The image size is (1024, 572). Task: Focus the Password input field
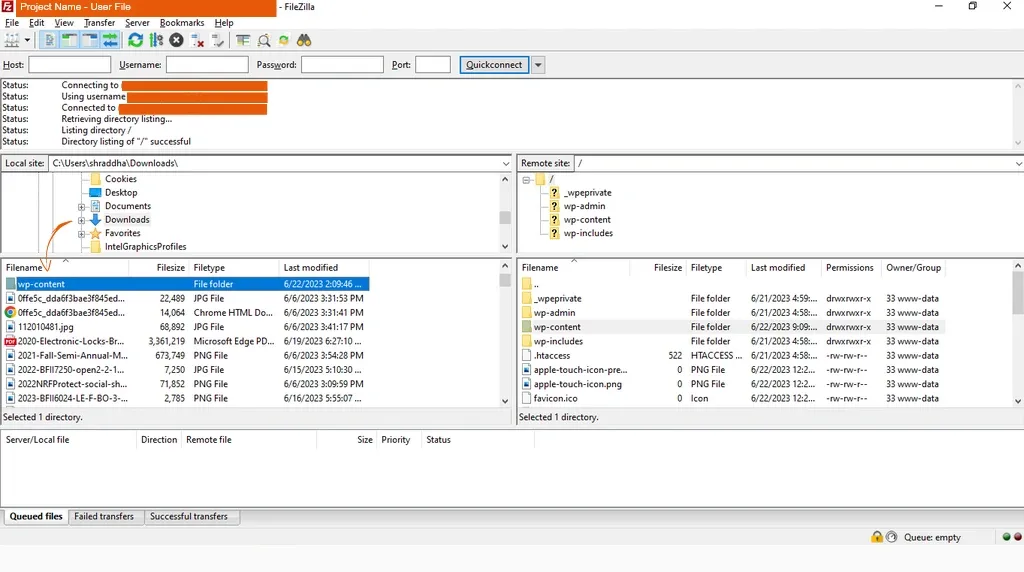(x=342, y=65)
